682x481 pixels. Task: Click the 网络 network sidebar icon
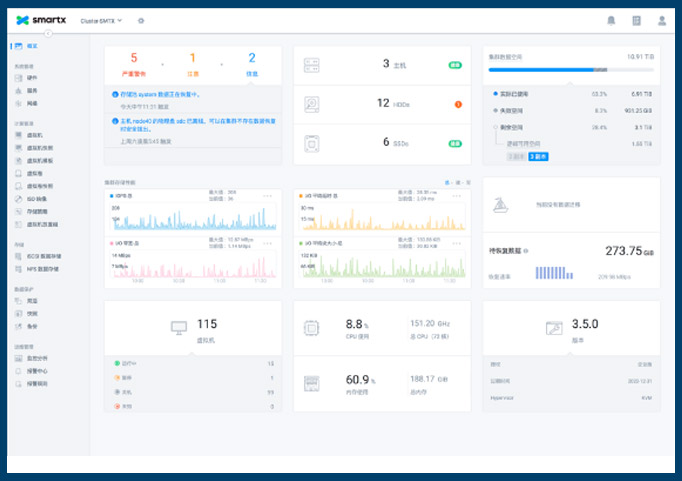pyautogui.click(x=18, y=103)
